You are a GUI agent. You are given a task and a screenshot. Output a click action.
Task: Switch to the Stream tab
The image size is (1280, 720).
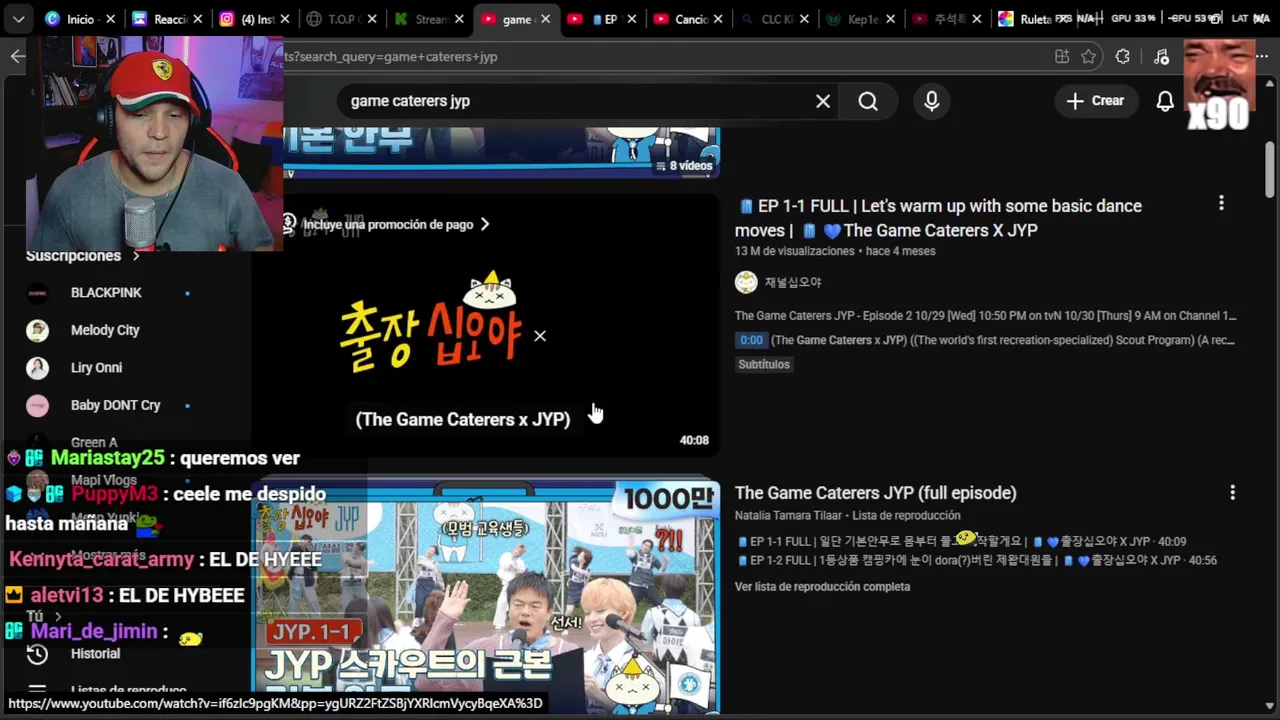(427, 19)
